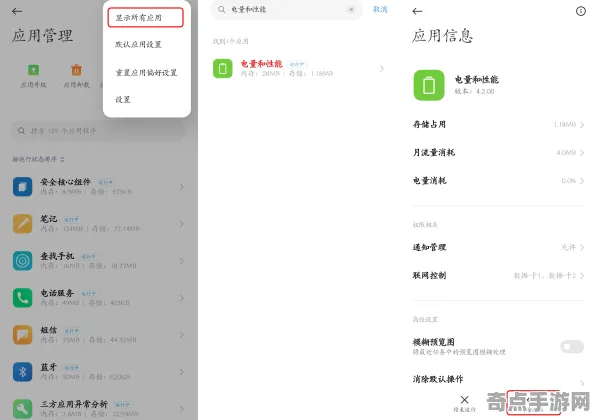The height and width of the screenshot is (420, 596).
Task: Select 显示所有应用 in popup menu
Action: pos(146,17)
